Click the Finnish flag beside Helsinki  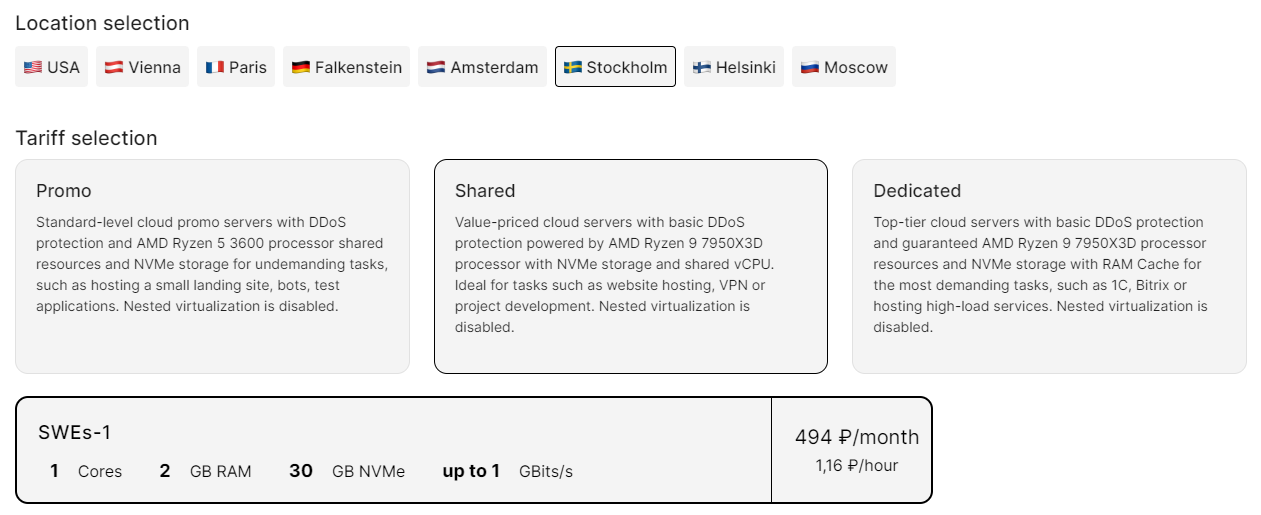click(x=702, y=68)
